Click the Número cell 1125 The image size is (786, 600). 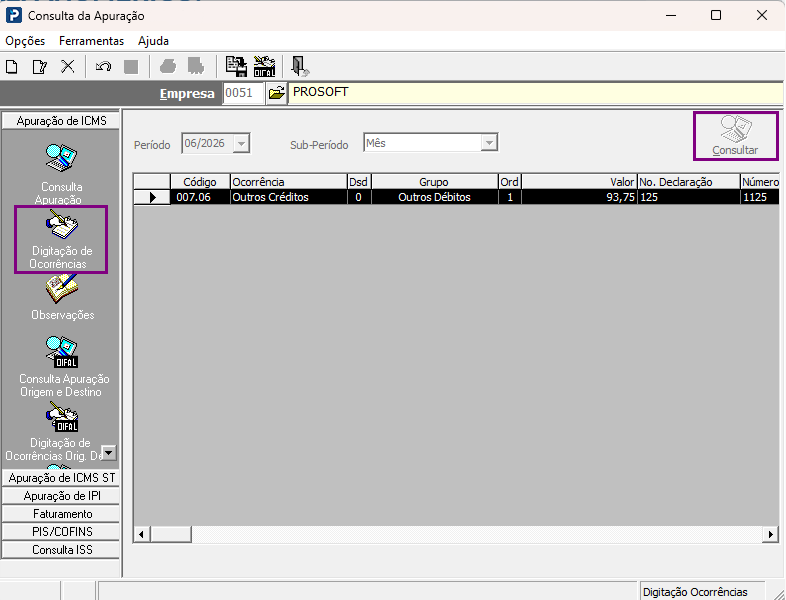click(760, 197)
